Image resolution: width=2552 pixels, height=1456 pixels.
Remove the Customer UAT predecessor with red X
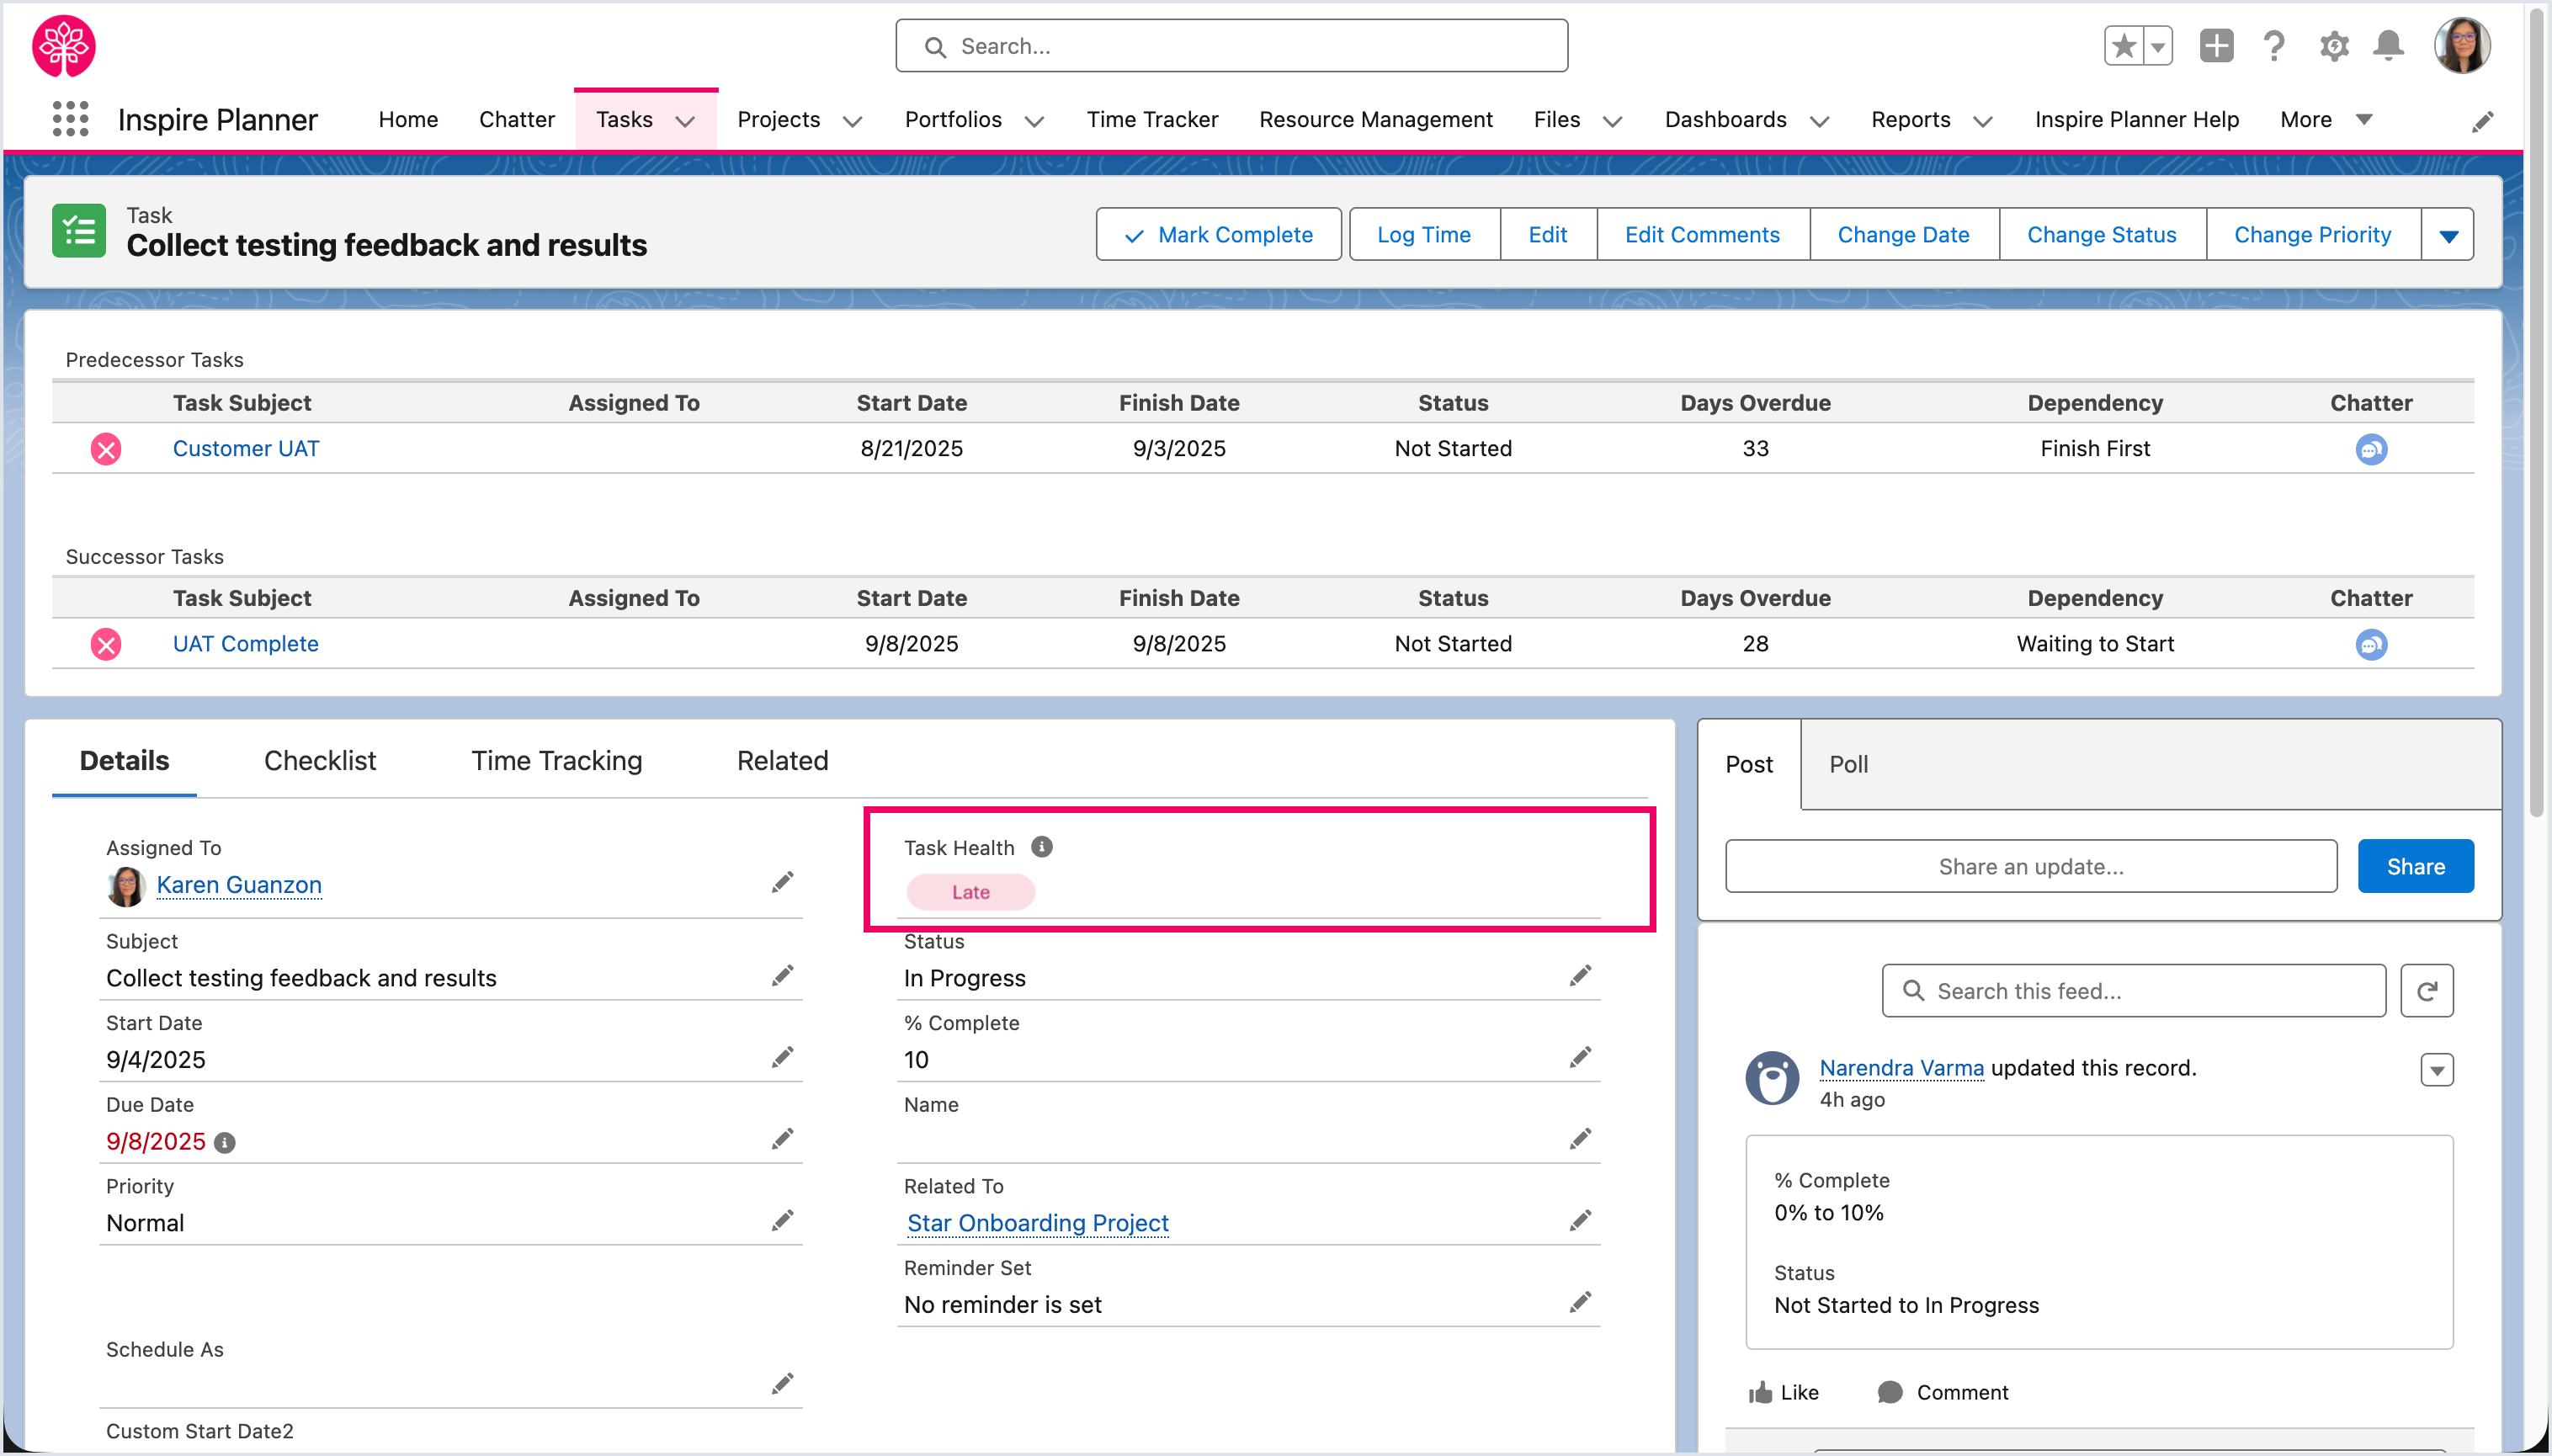pyautogui.click(x=106, y=449)
